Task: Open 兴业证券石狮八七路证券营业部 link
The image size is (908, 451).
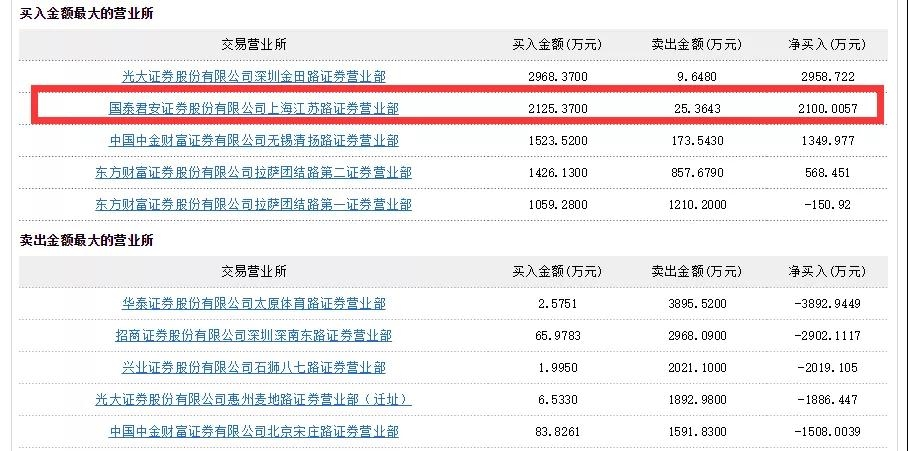Action: pos(254,368)
